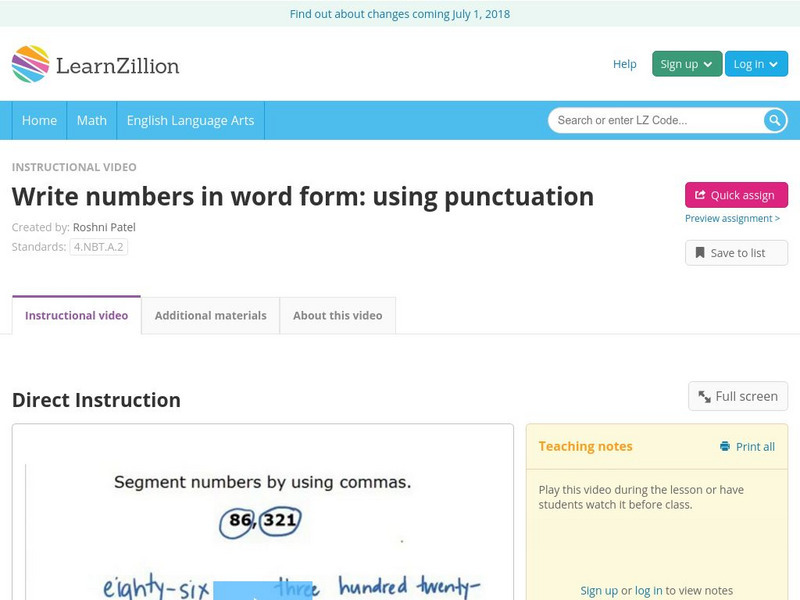Open the English Language Arts section
Viewport: 800px width, 600px height.
[193, 120]
